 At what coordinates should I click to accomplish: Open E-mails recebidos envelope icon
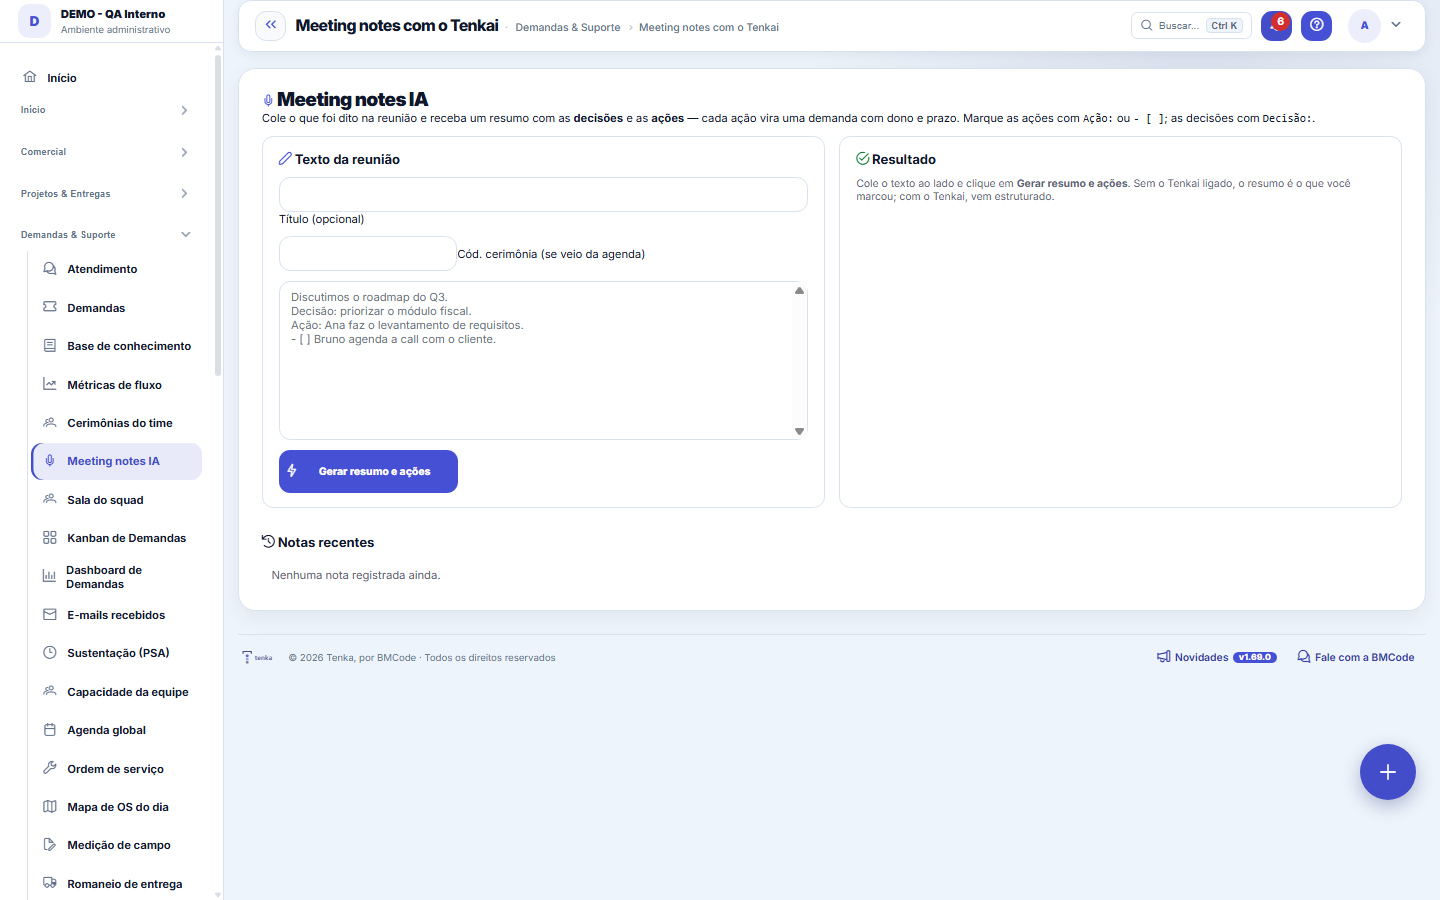point(50,615)
